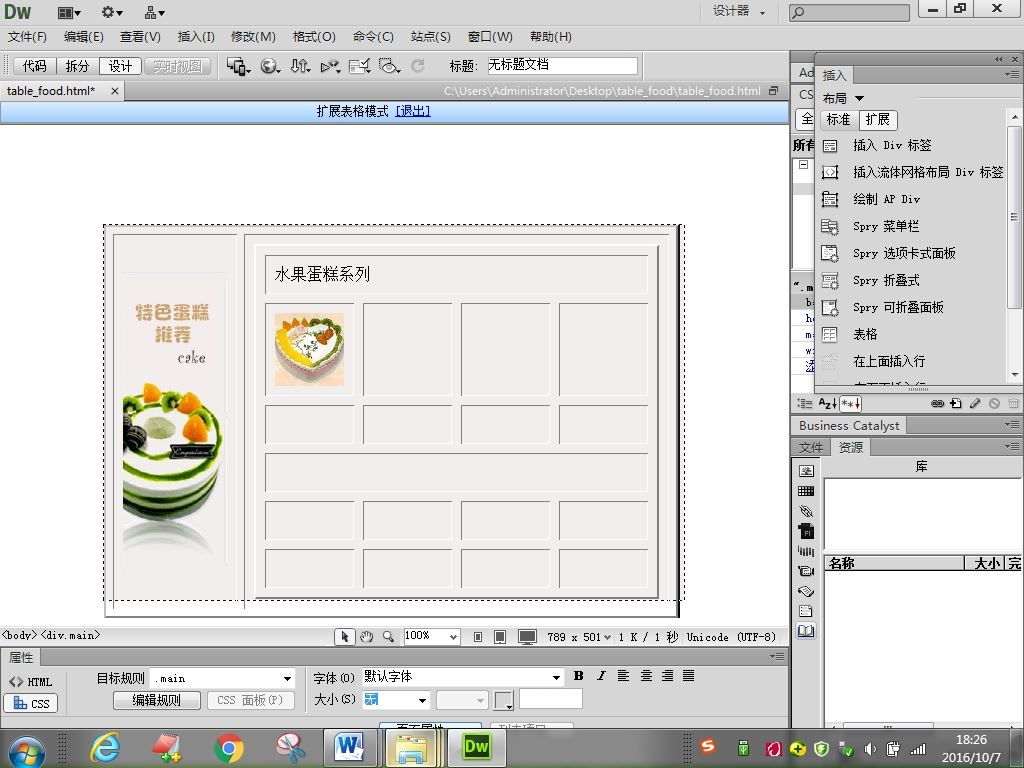Open the multiscreen preview icon
The width and height of the screenshot is (1024, 768).
pos(238,66)
